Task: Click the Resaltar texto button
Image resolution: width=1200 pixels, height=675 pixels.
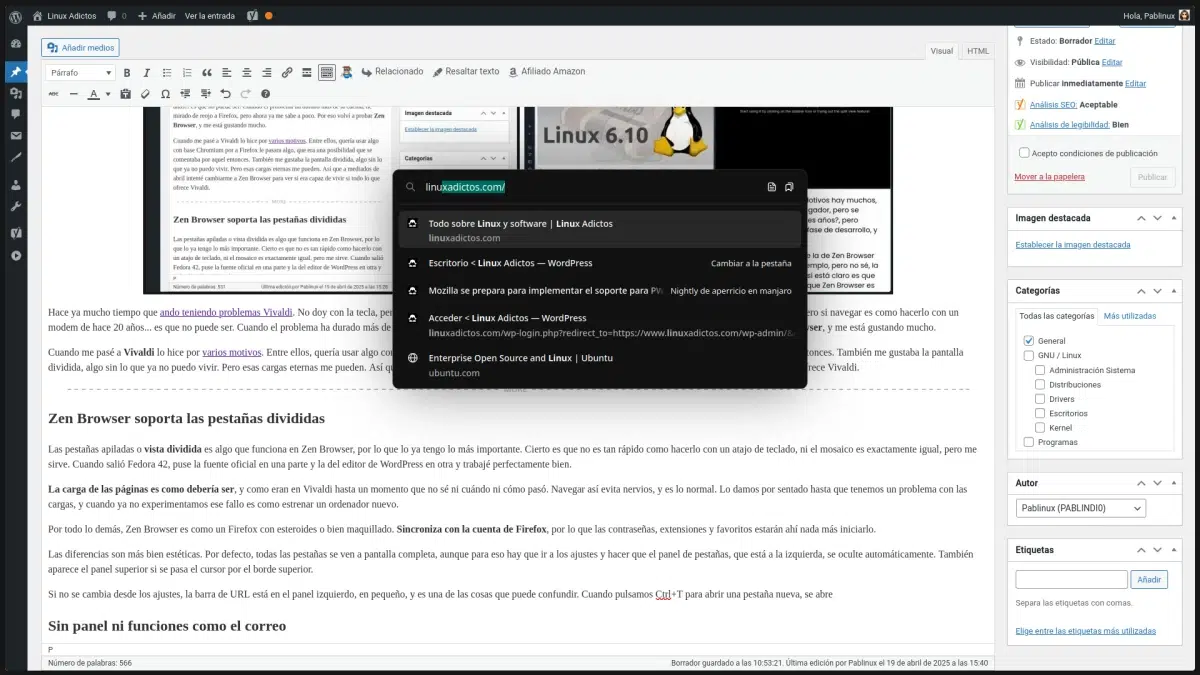Action: point(466,72)
